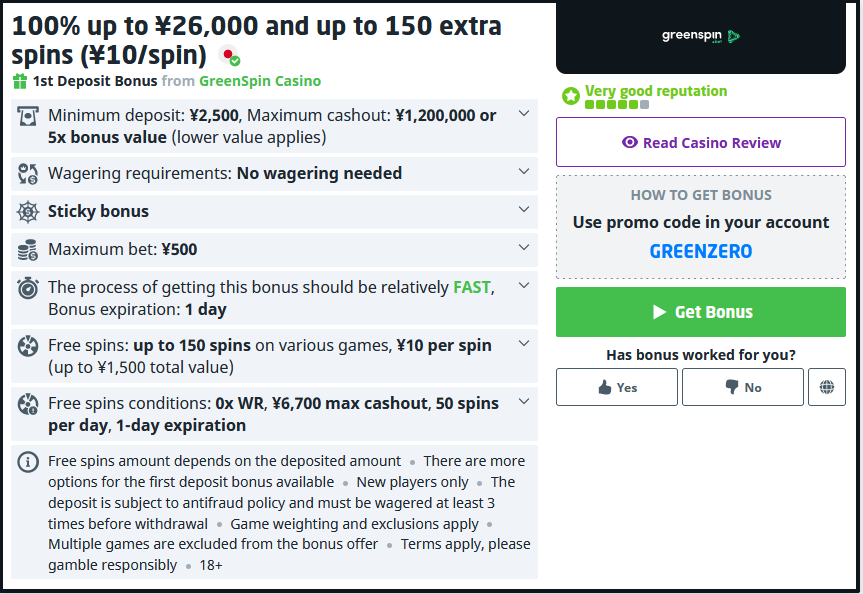Open the globe language button

(827, 387)
